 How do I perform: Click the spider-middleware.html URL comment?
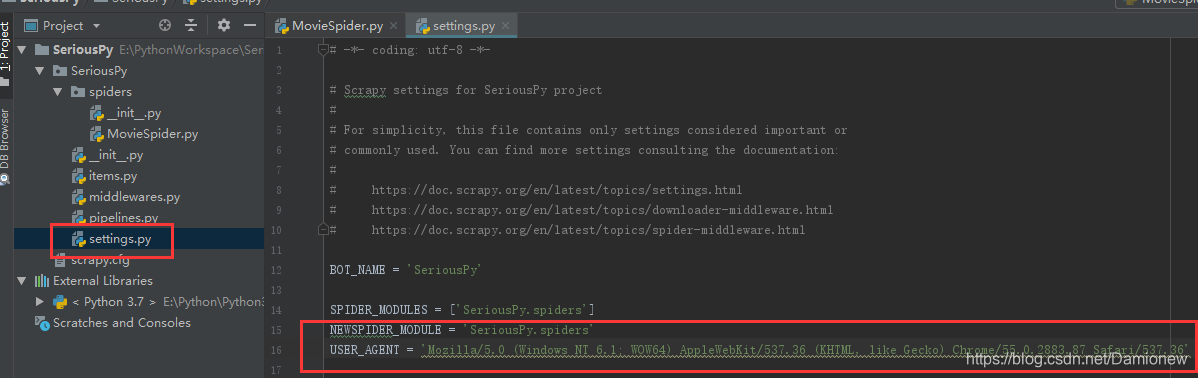click(x=588, y=229)
